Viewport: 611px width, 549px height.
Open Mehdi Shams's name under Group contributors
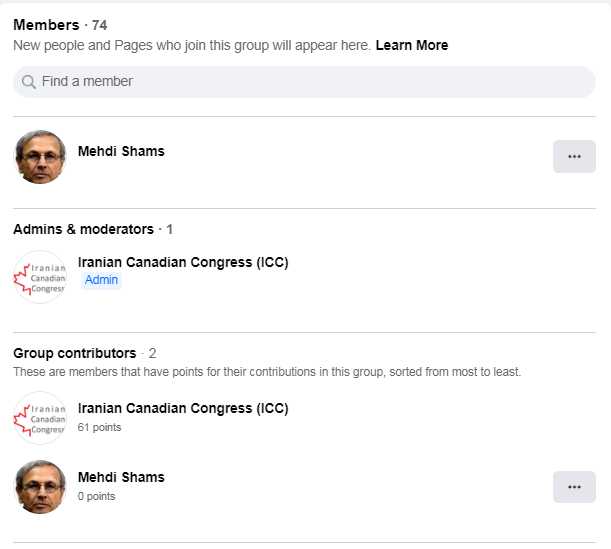[x=121, y=477]
